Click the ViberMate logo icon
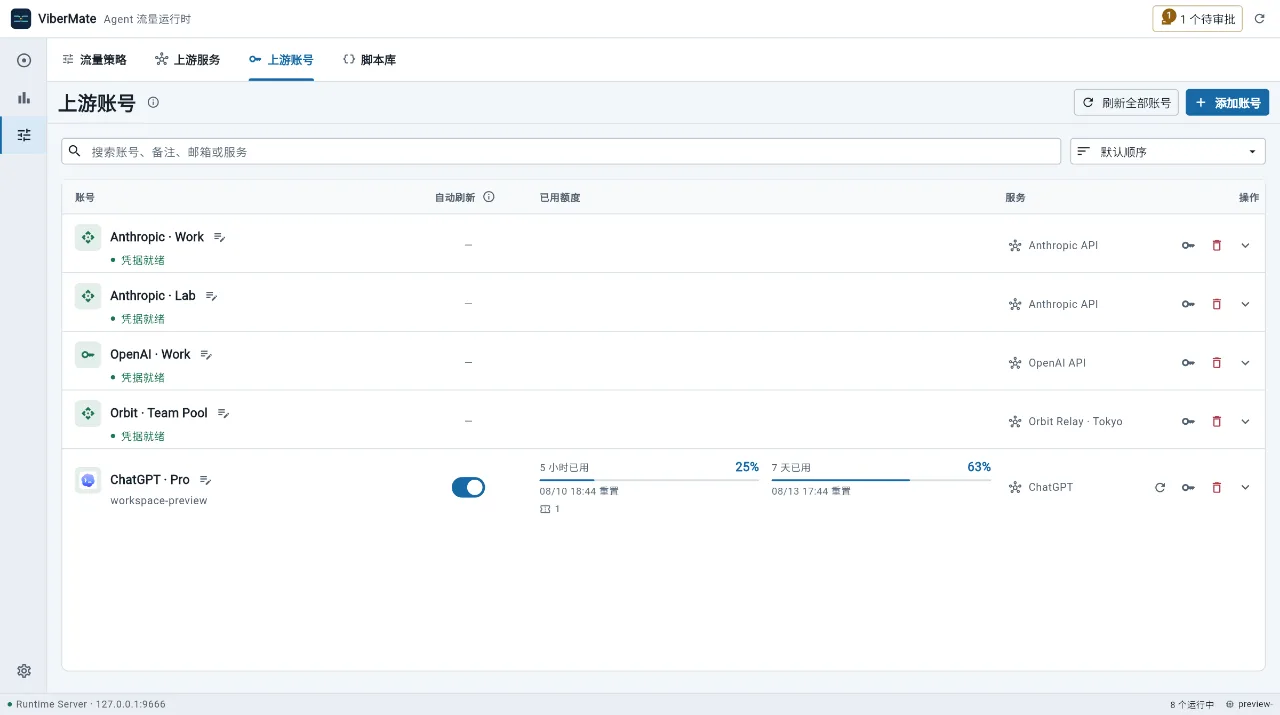 [x=21, y=19]
